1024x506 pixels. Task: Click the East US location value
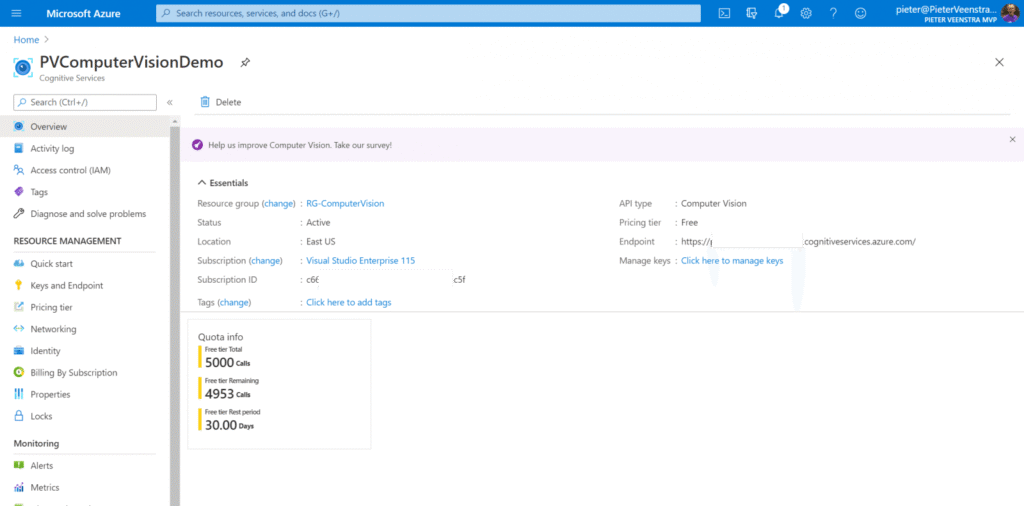coord(321,241)
